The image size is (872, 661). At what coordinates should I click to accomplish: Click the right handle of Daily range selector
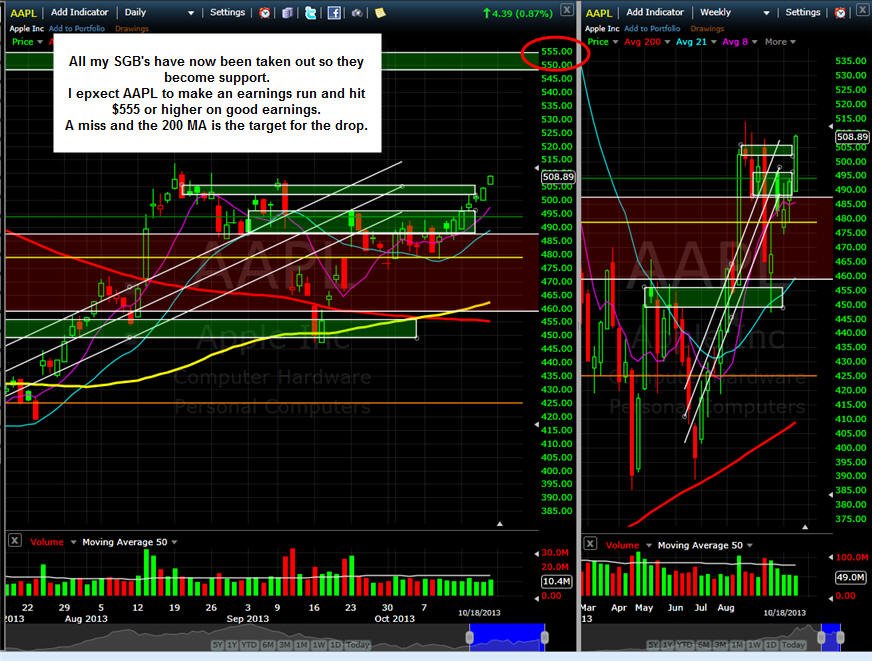click(544, 637)
